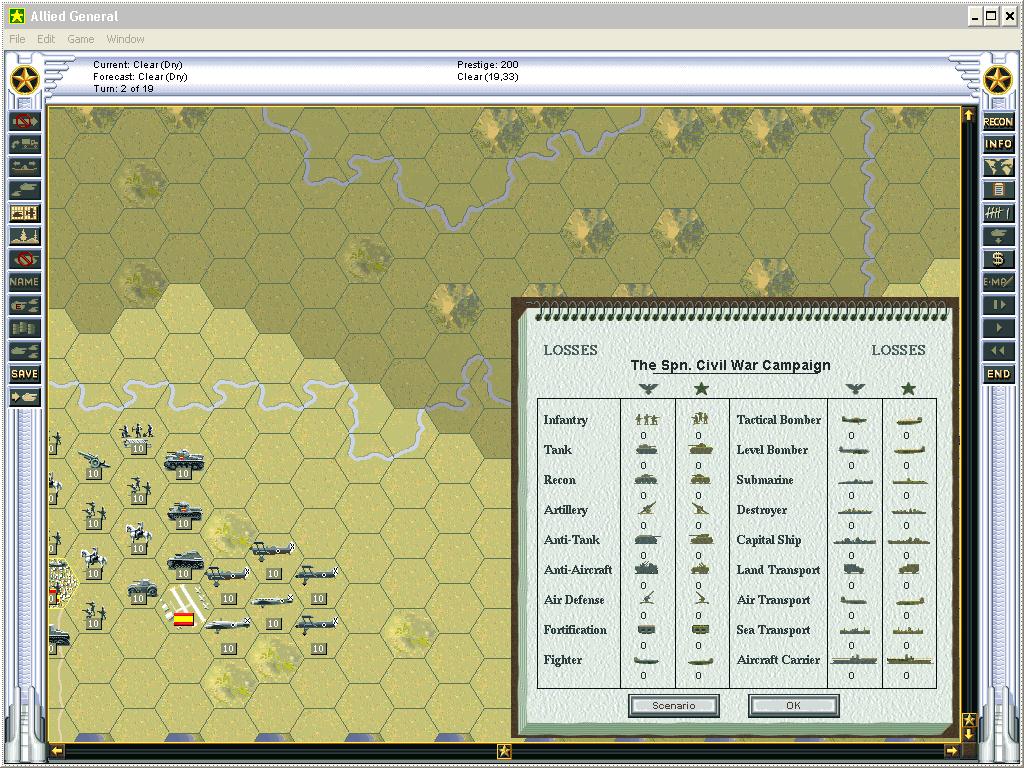Open the unit INFO panel
The image size is (1024, 768).
point(998,145)
